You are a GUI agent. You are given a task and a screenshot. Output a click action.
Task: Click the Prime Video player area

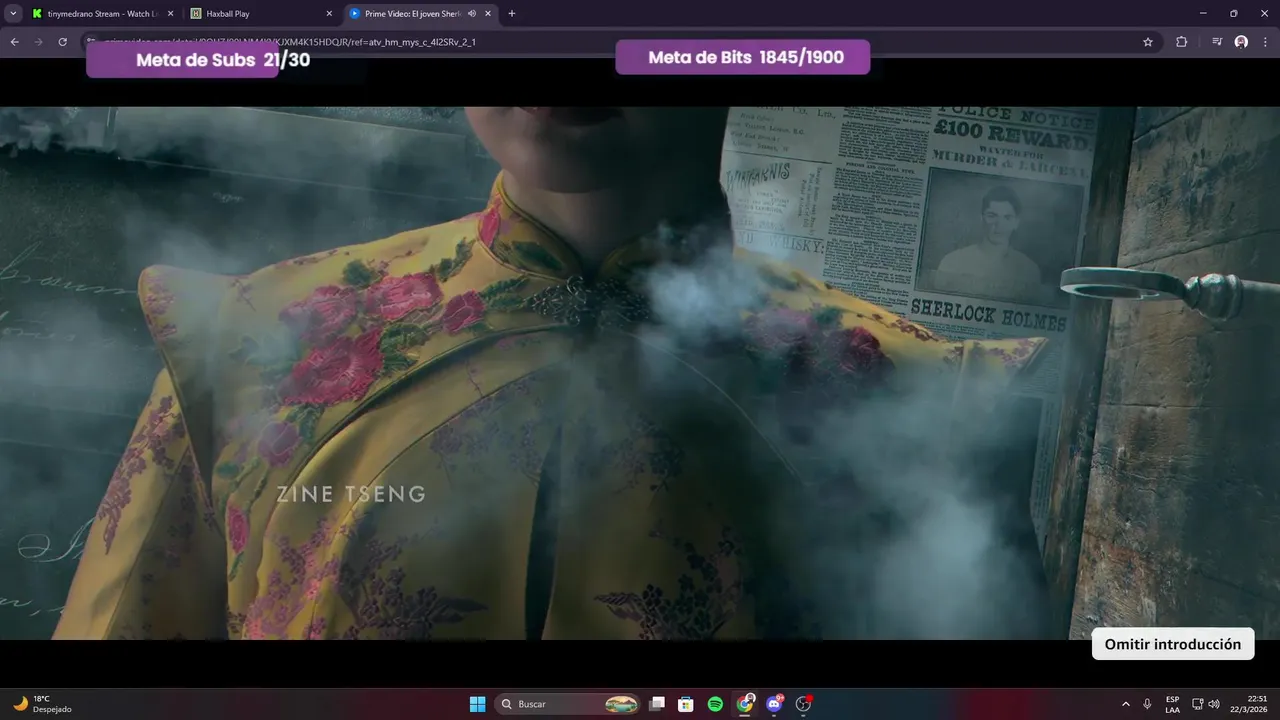pyautogui.click(x=640, y=372)
